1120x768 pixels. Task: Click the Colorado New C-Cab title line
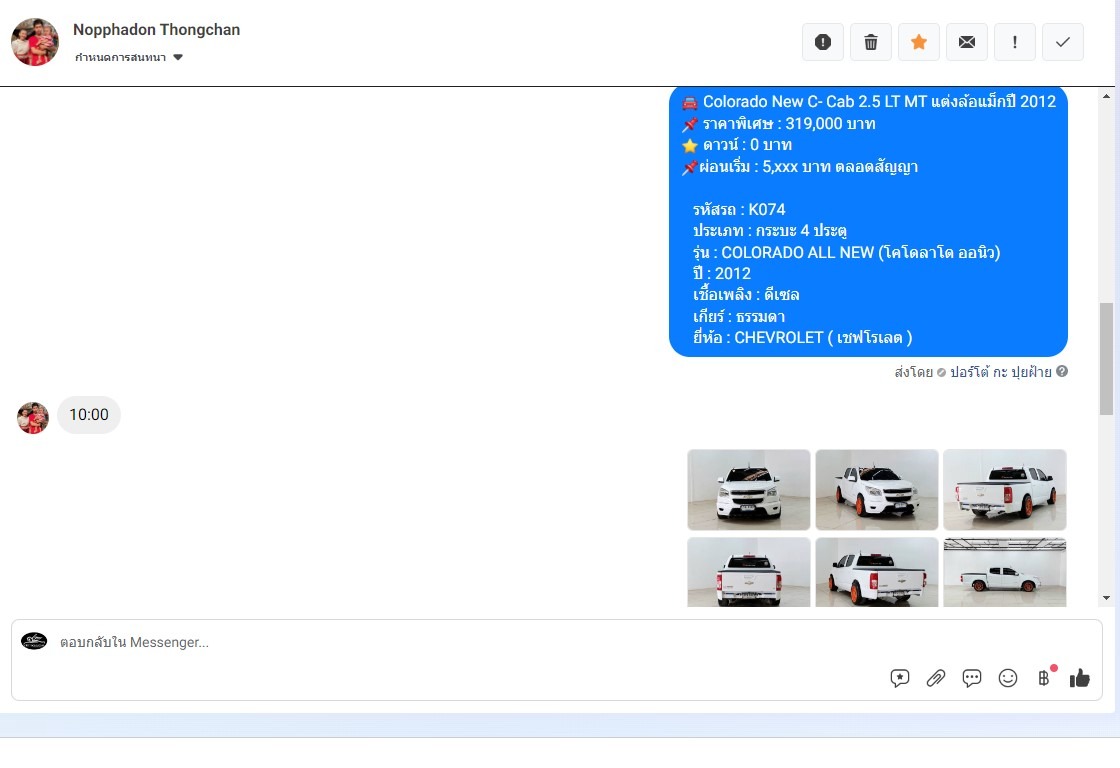(x=869, y=101)
